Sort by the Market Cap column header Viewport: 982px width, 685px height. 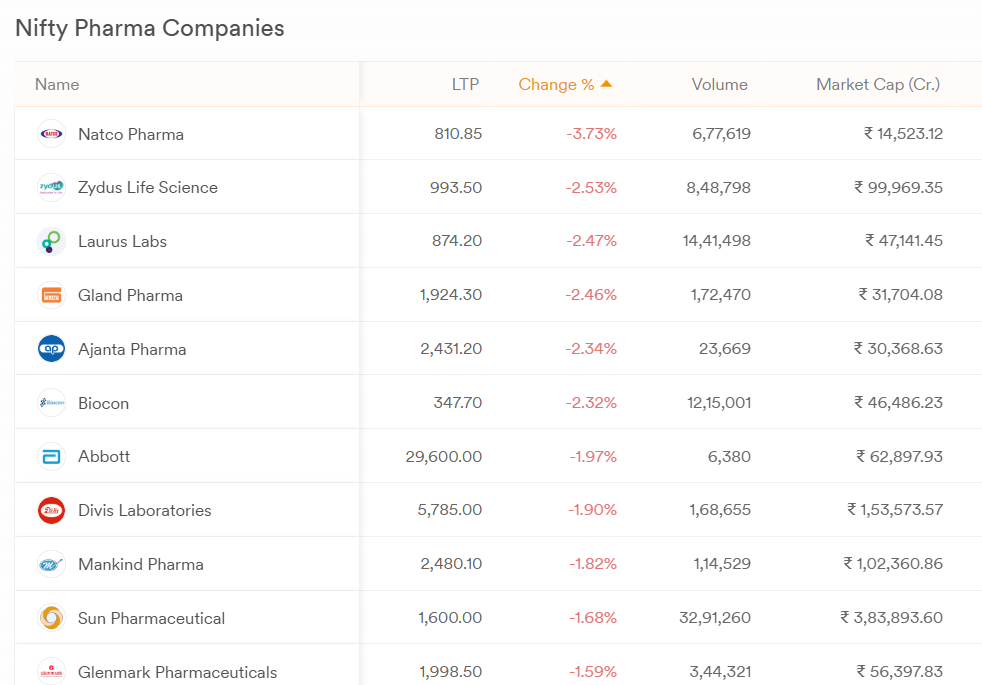(877, 84)
